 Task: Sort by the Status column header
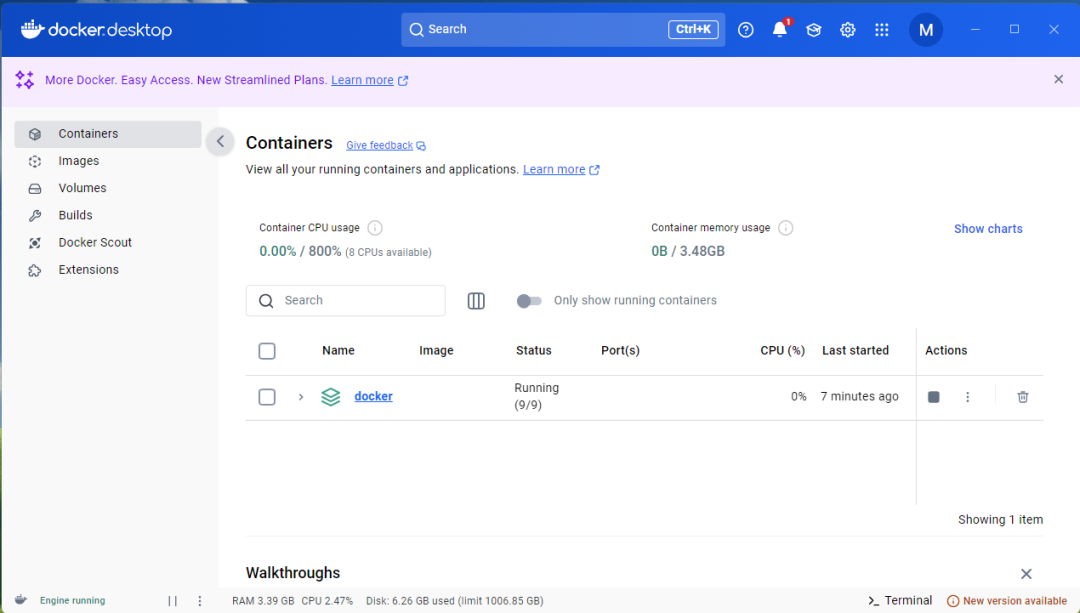(534, 351)
